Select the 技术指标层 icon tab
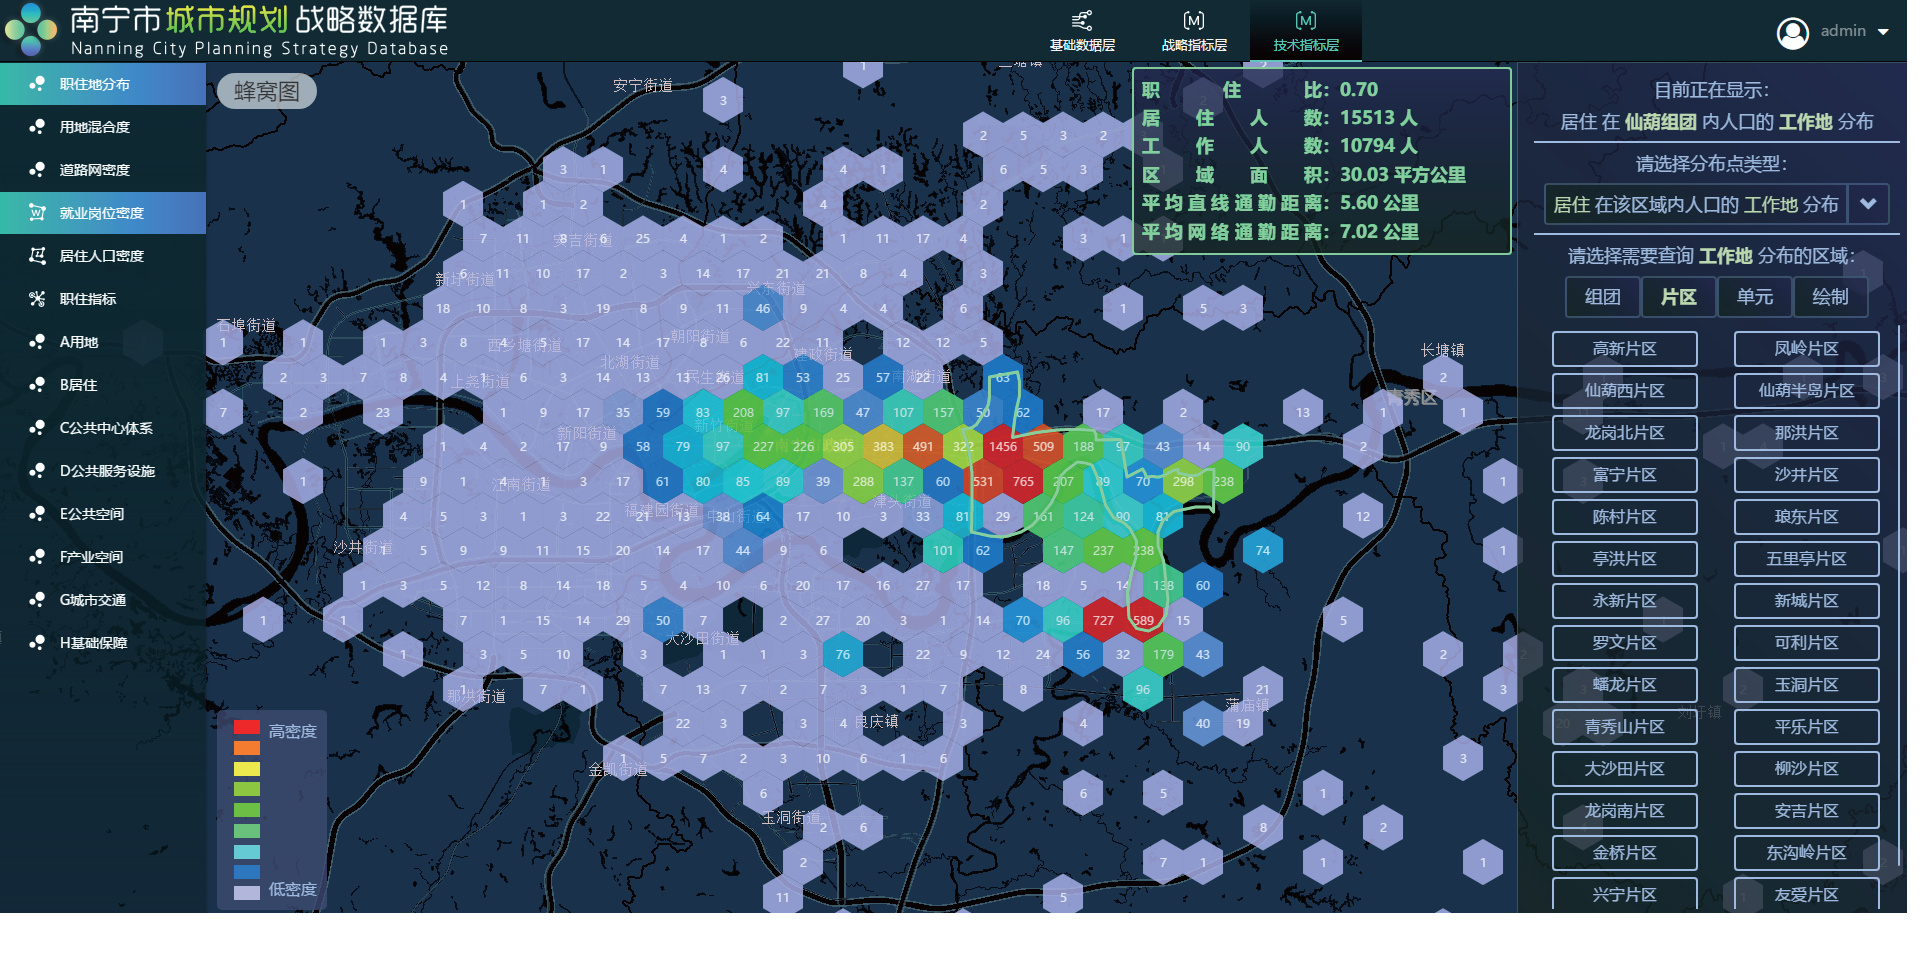Screen dimensions: 1928x976 (1305, 21)
